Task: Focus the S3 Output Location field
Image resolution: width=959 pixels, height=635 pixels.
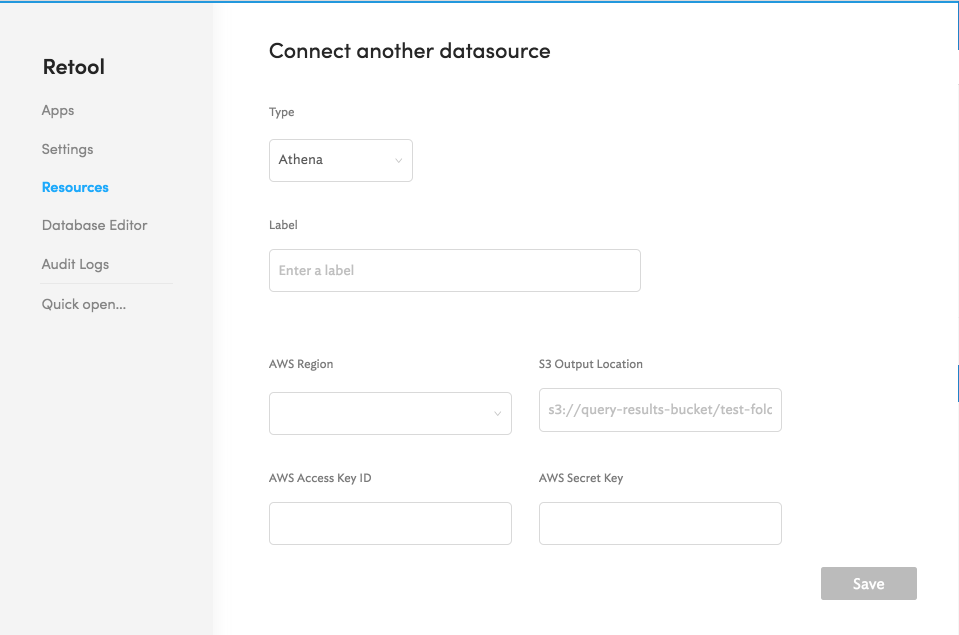Action: [660, 410]
